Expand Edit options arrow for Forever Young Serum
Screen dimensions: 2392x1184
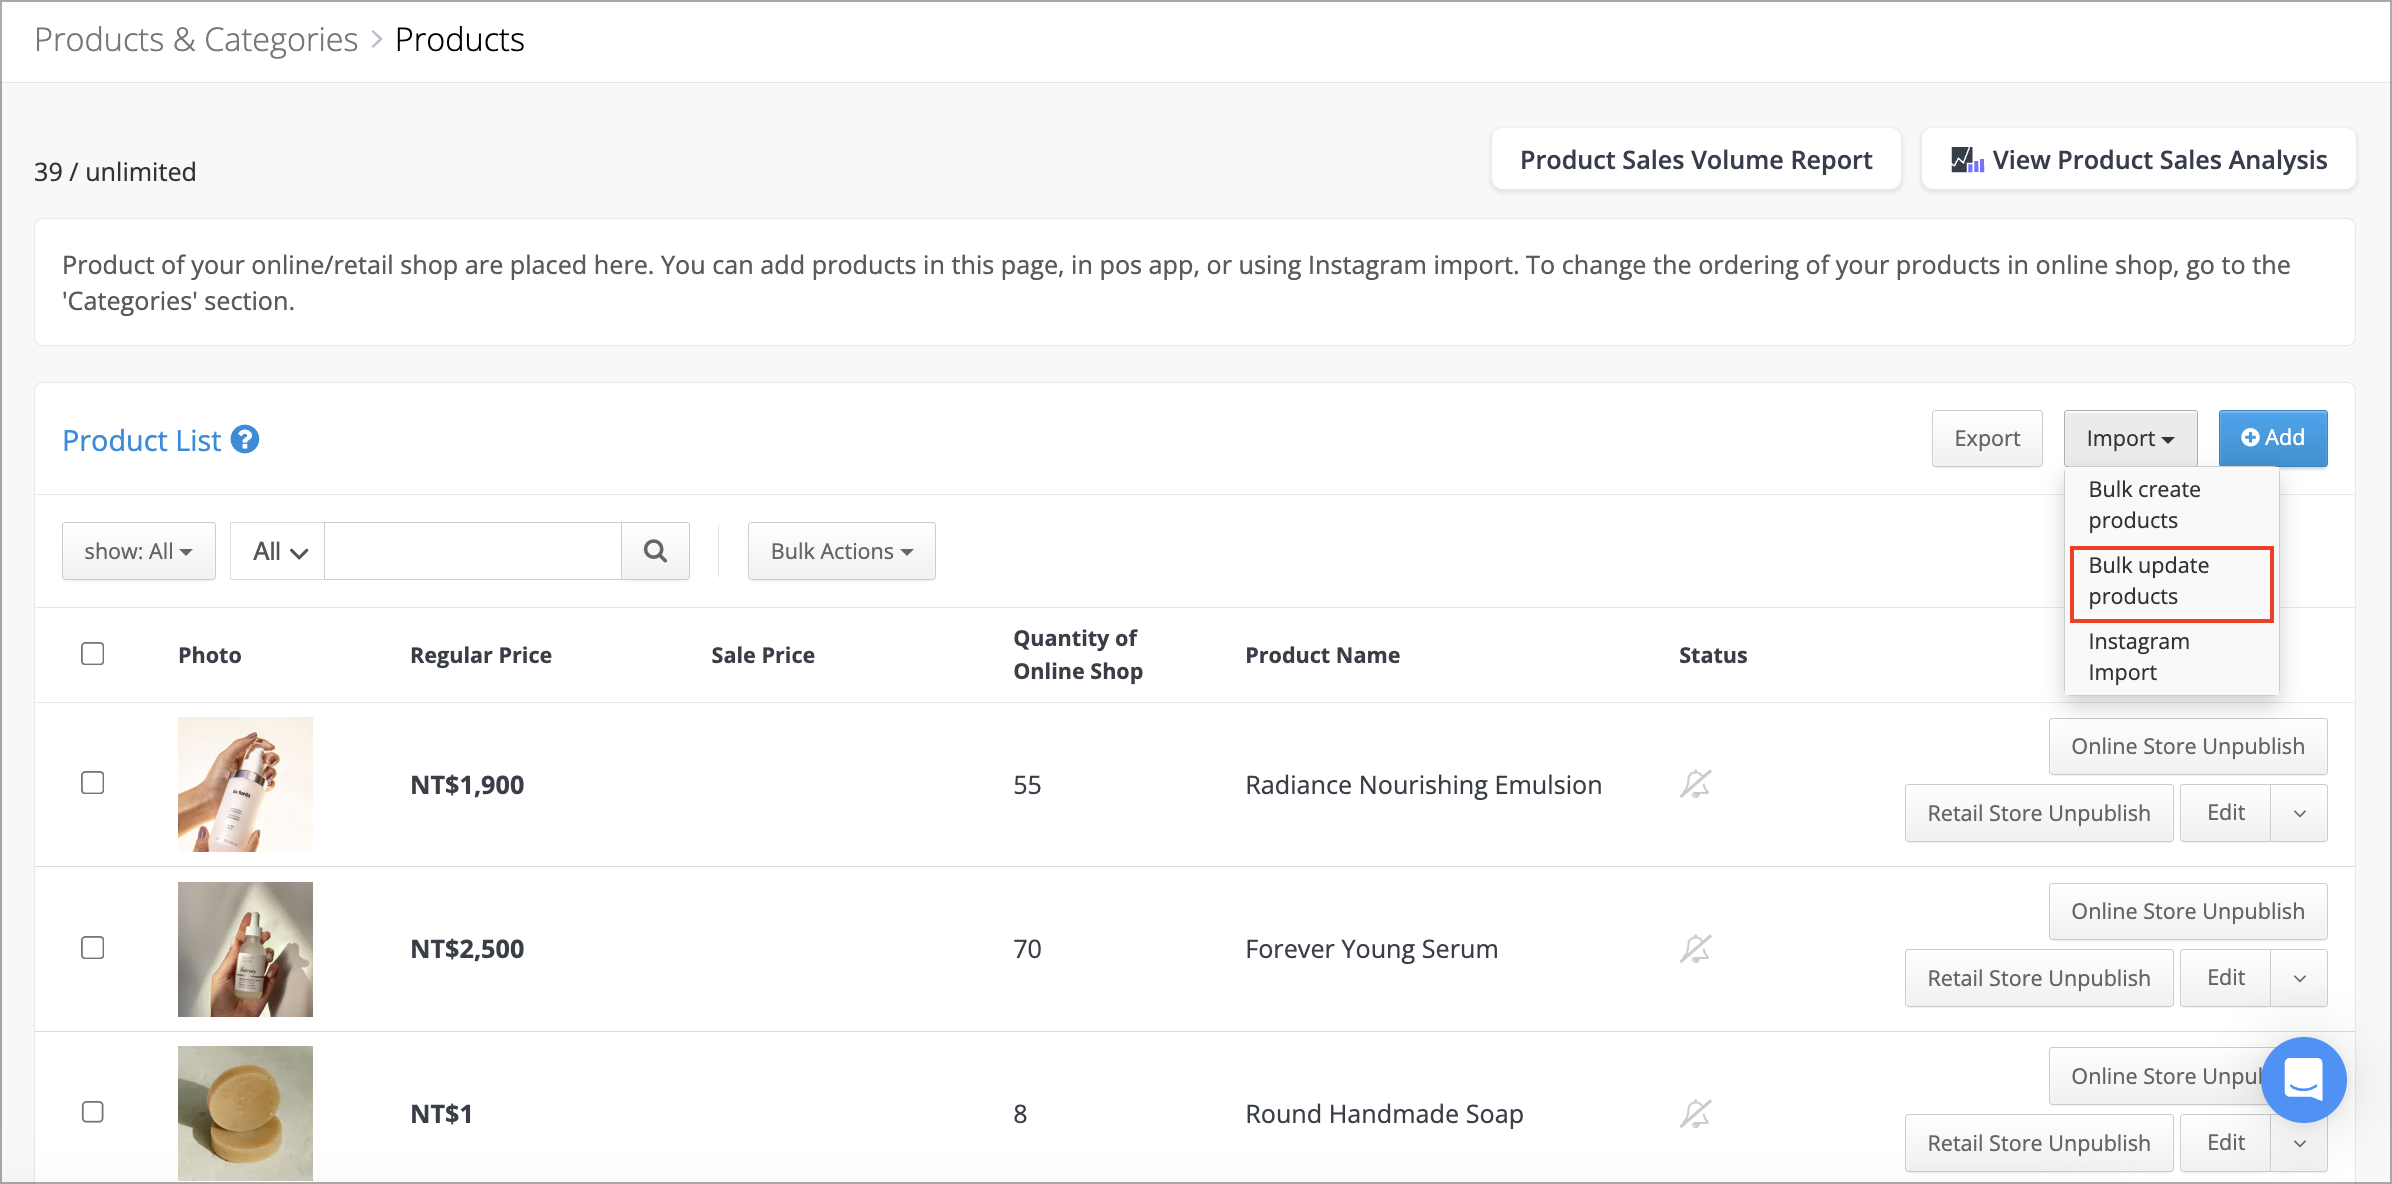tap(2299, 978)
